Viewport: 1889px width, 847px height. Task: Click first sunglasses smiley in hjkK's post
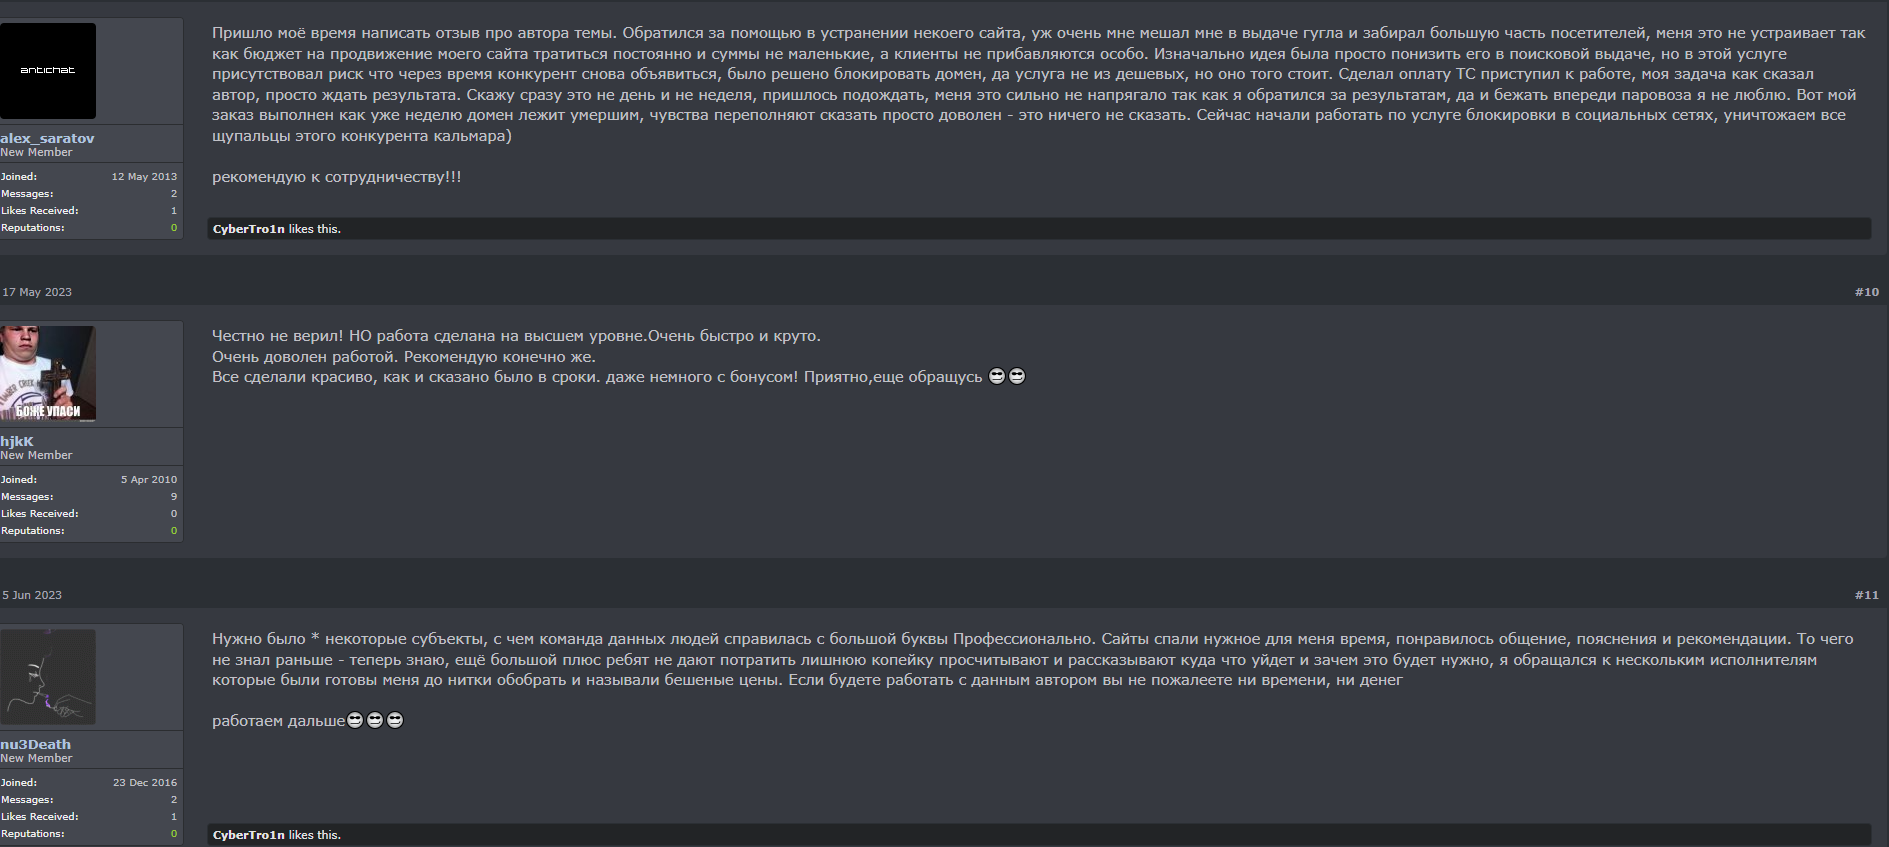(997, 376)
